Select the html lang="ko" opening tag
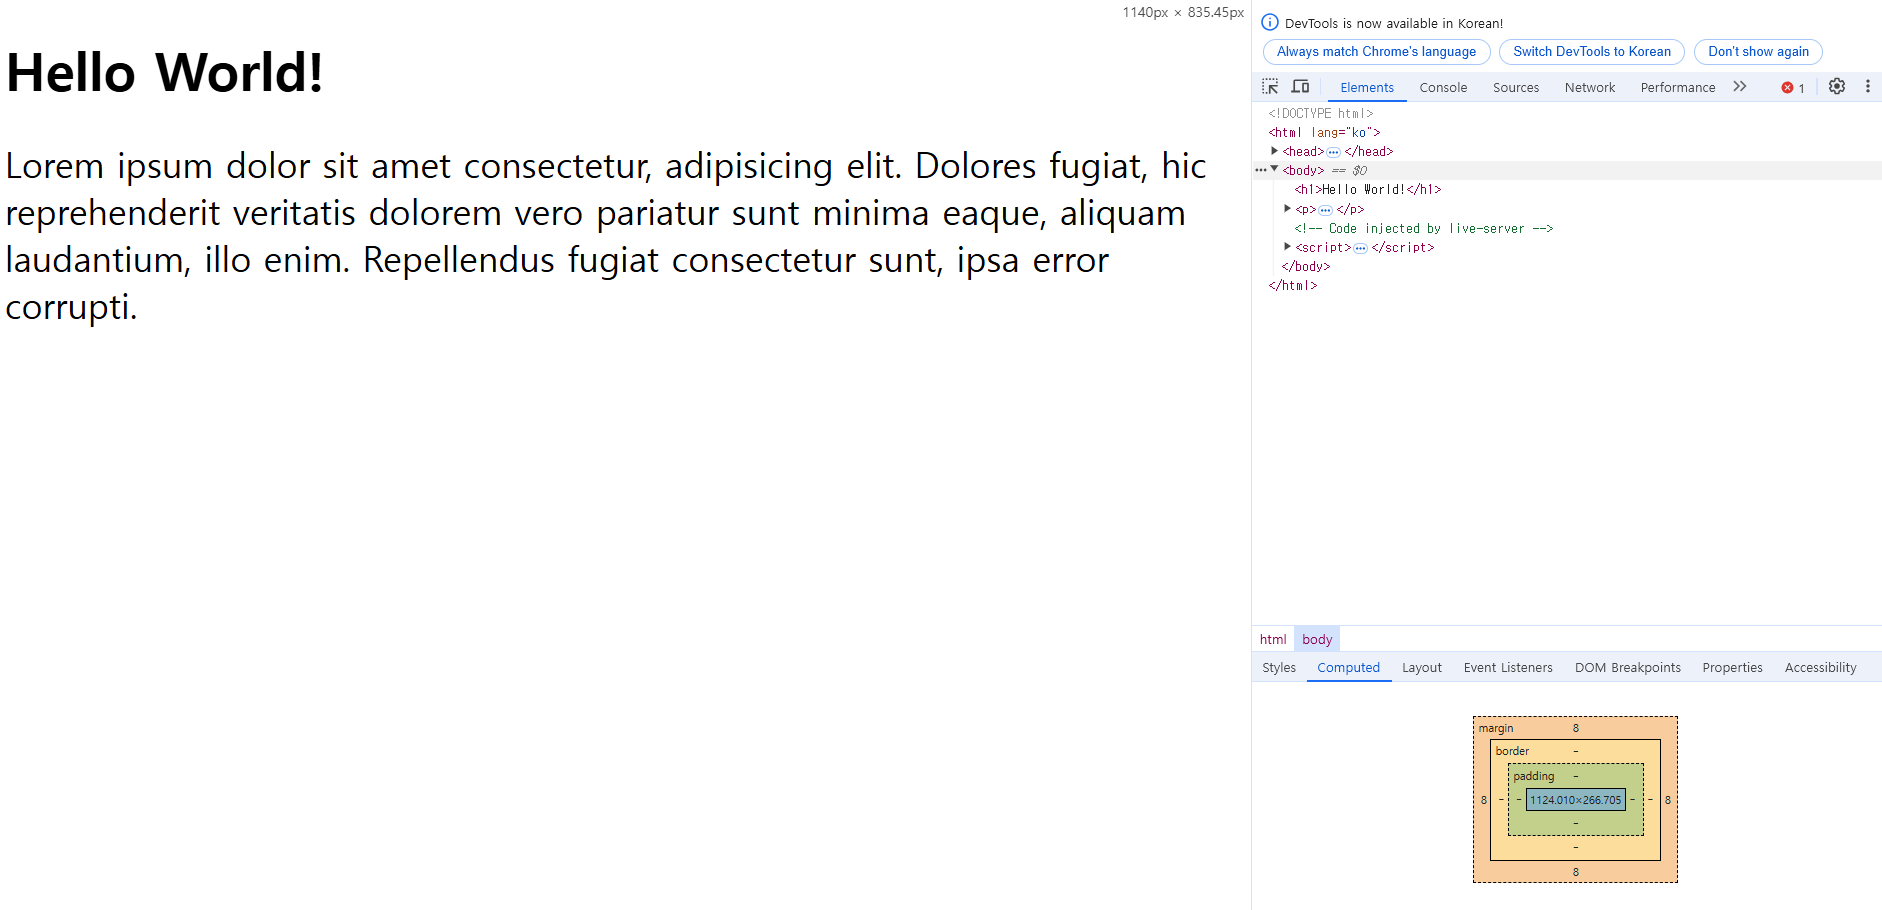Image resolution: width=1882 pixels, height=910 pixels. point(1324,133)
